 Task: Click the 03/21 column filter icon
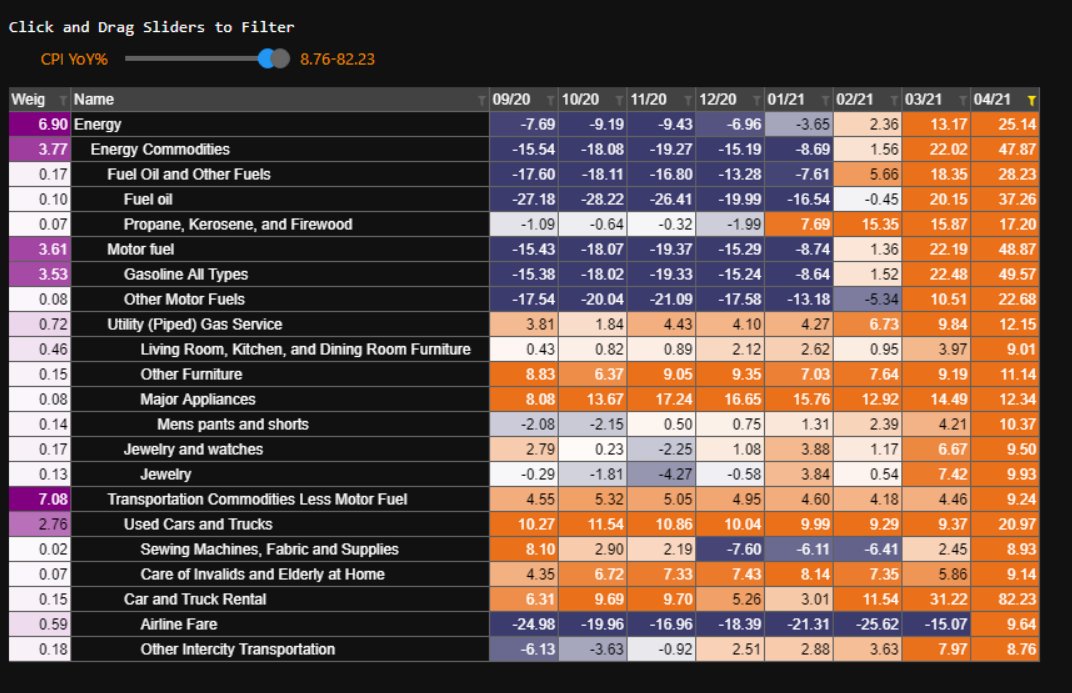click(963, 100)
